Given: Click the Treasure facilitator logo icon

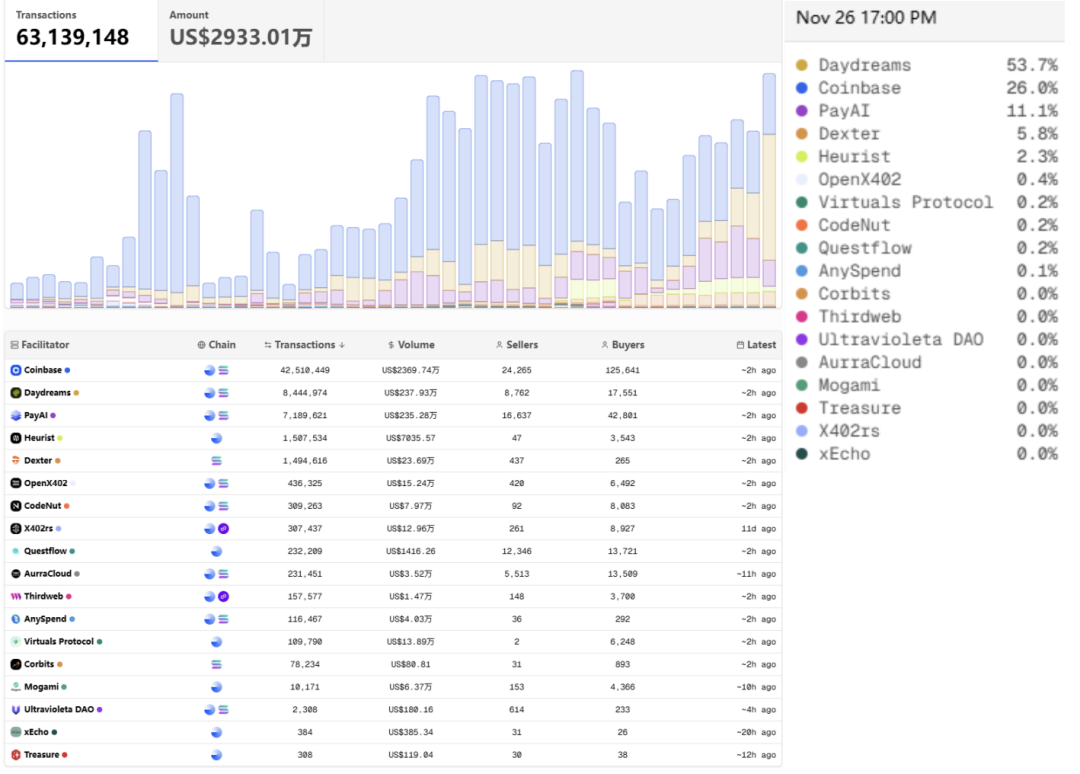Looking at the screenshot, I should pos(16,755).
